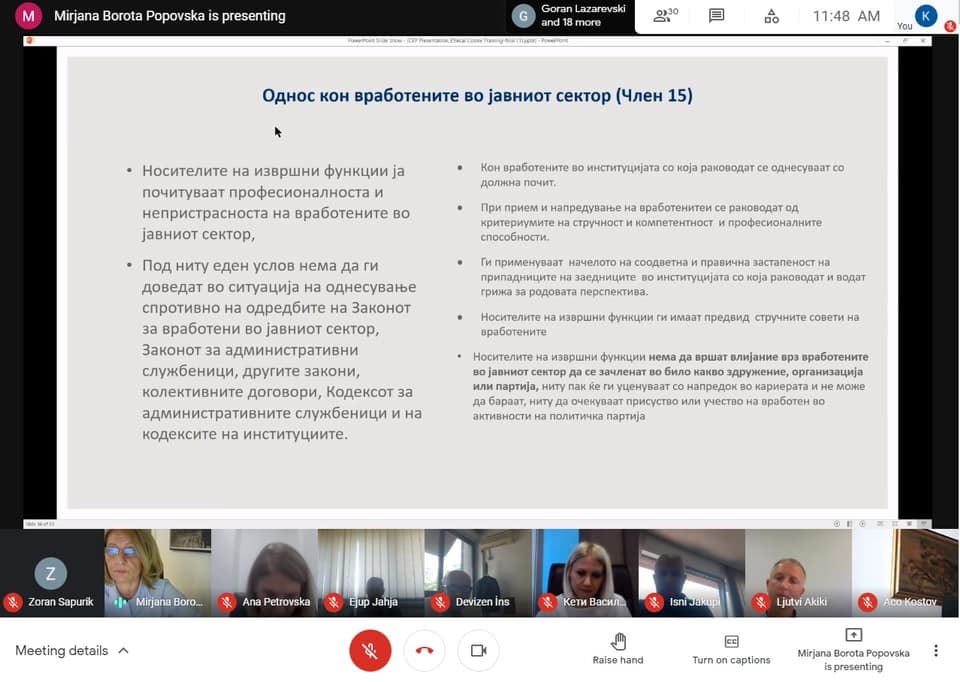Raise hand in the meeting
The width and height of the screenshot is (960, 682).
618,648
